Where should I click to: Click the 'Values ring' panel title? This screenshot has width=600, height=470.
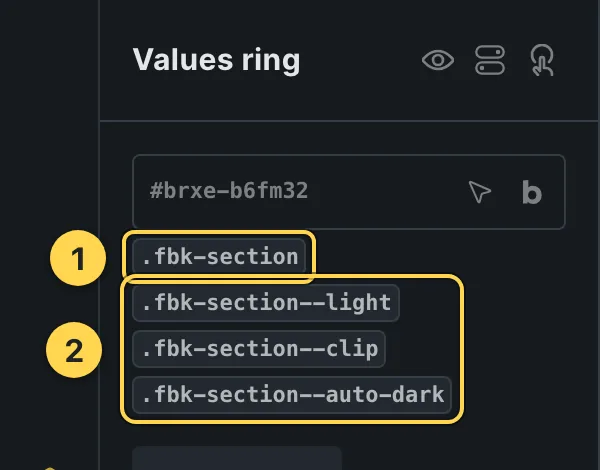point(217,60)
